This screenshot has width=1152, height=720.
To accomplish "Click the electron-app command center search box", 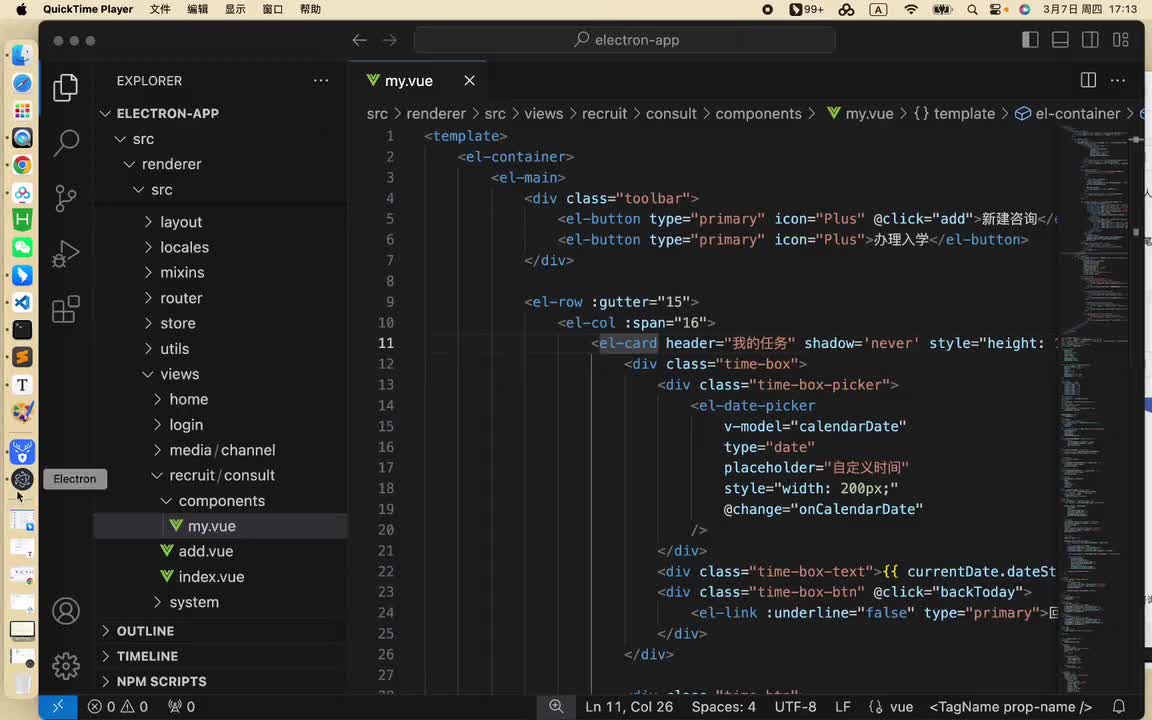I will [x=624, y=40].
